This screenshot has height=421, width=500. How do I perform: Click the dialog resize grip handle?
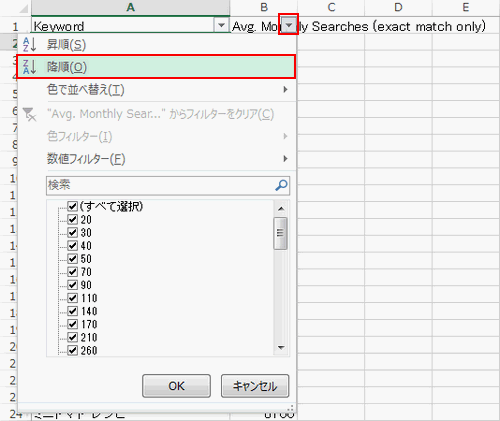pos(290,408)
